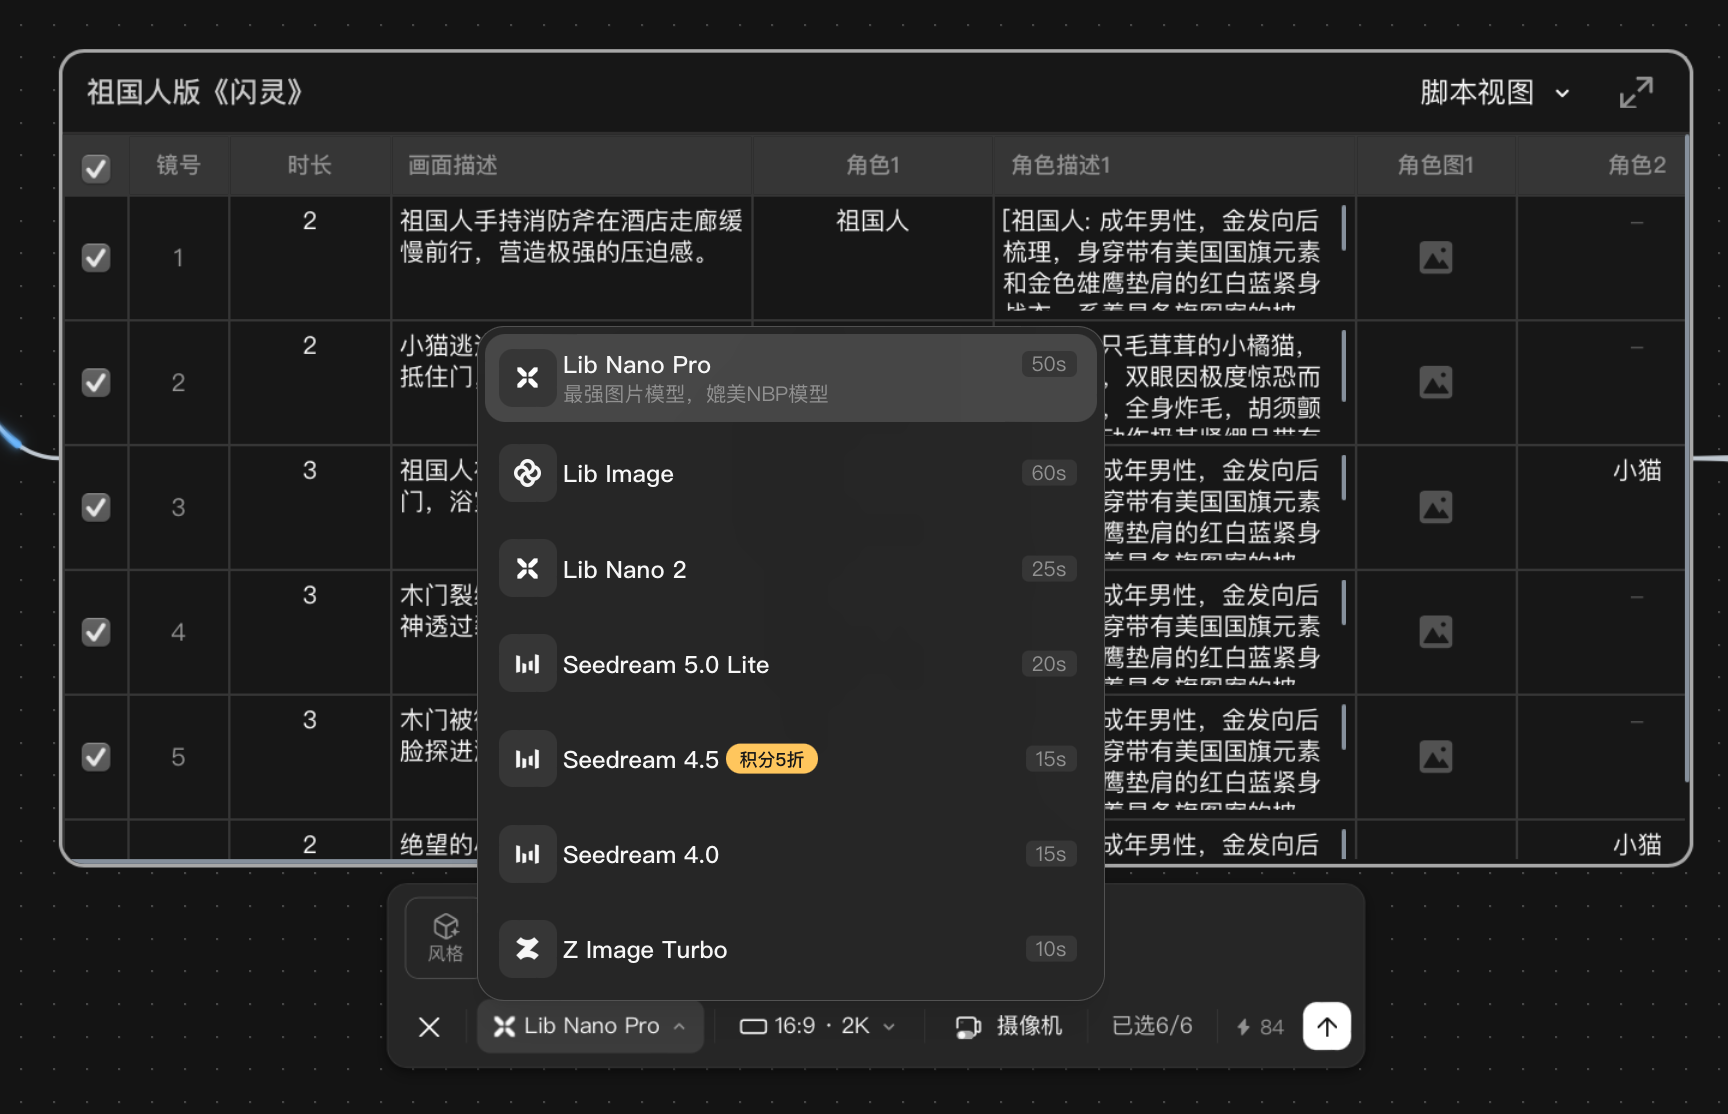
Task: Click the lightning credits 84 indicator
Action: (1260, 1027)
